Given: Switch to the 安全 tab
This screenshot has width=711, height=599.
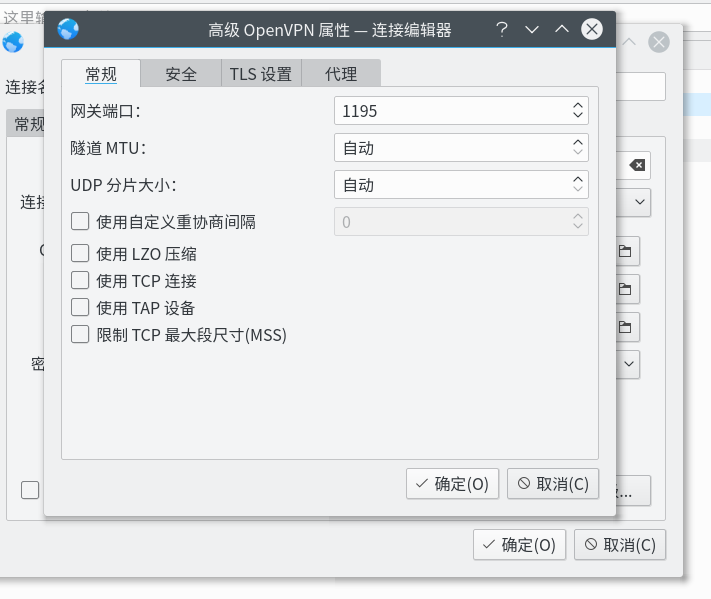Looking at the screenshot, I should (181, 73).
